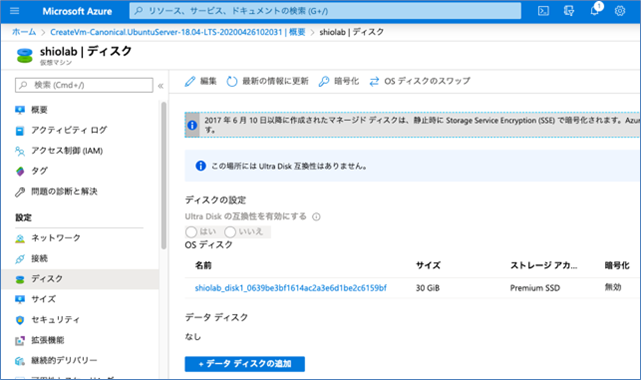Click the アクセス制御 (IAM) people icon
This screenshot has height=380, width=641.
tap(20, 151)
